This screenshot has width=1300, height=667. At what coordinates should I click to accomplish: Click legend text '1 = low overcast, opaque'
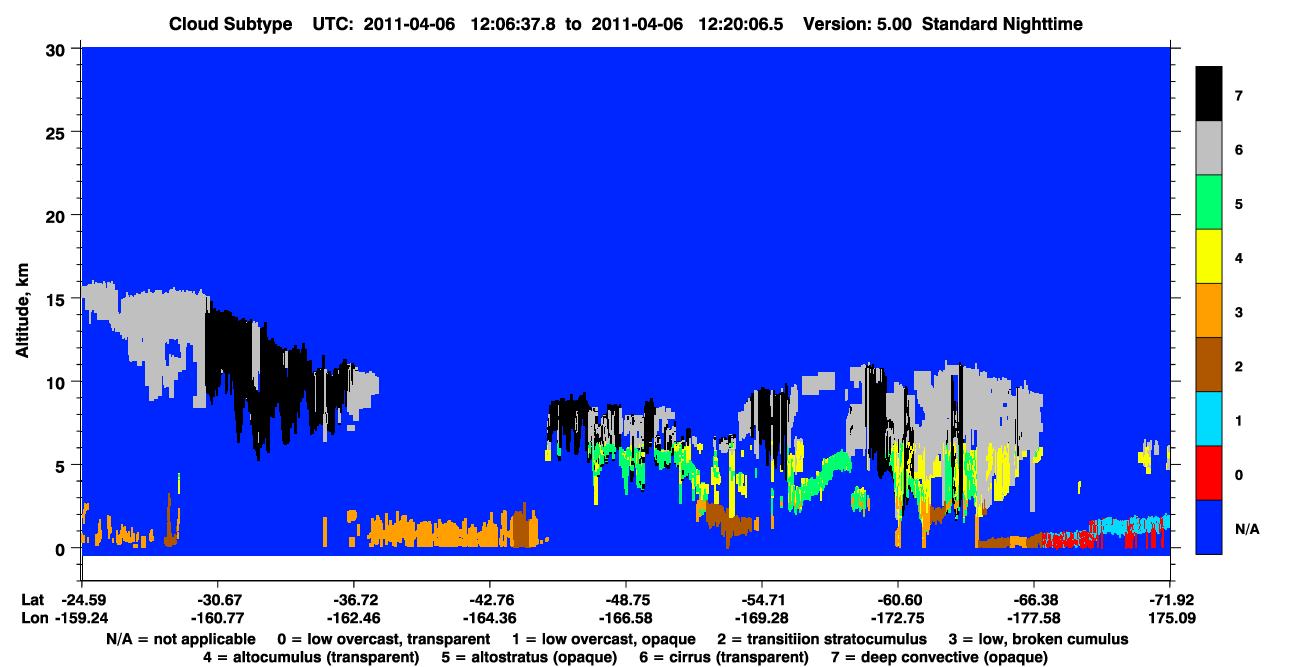pyautogui.click(x=603, y=639)
